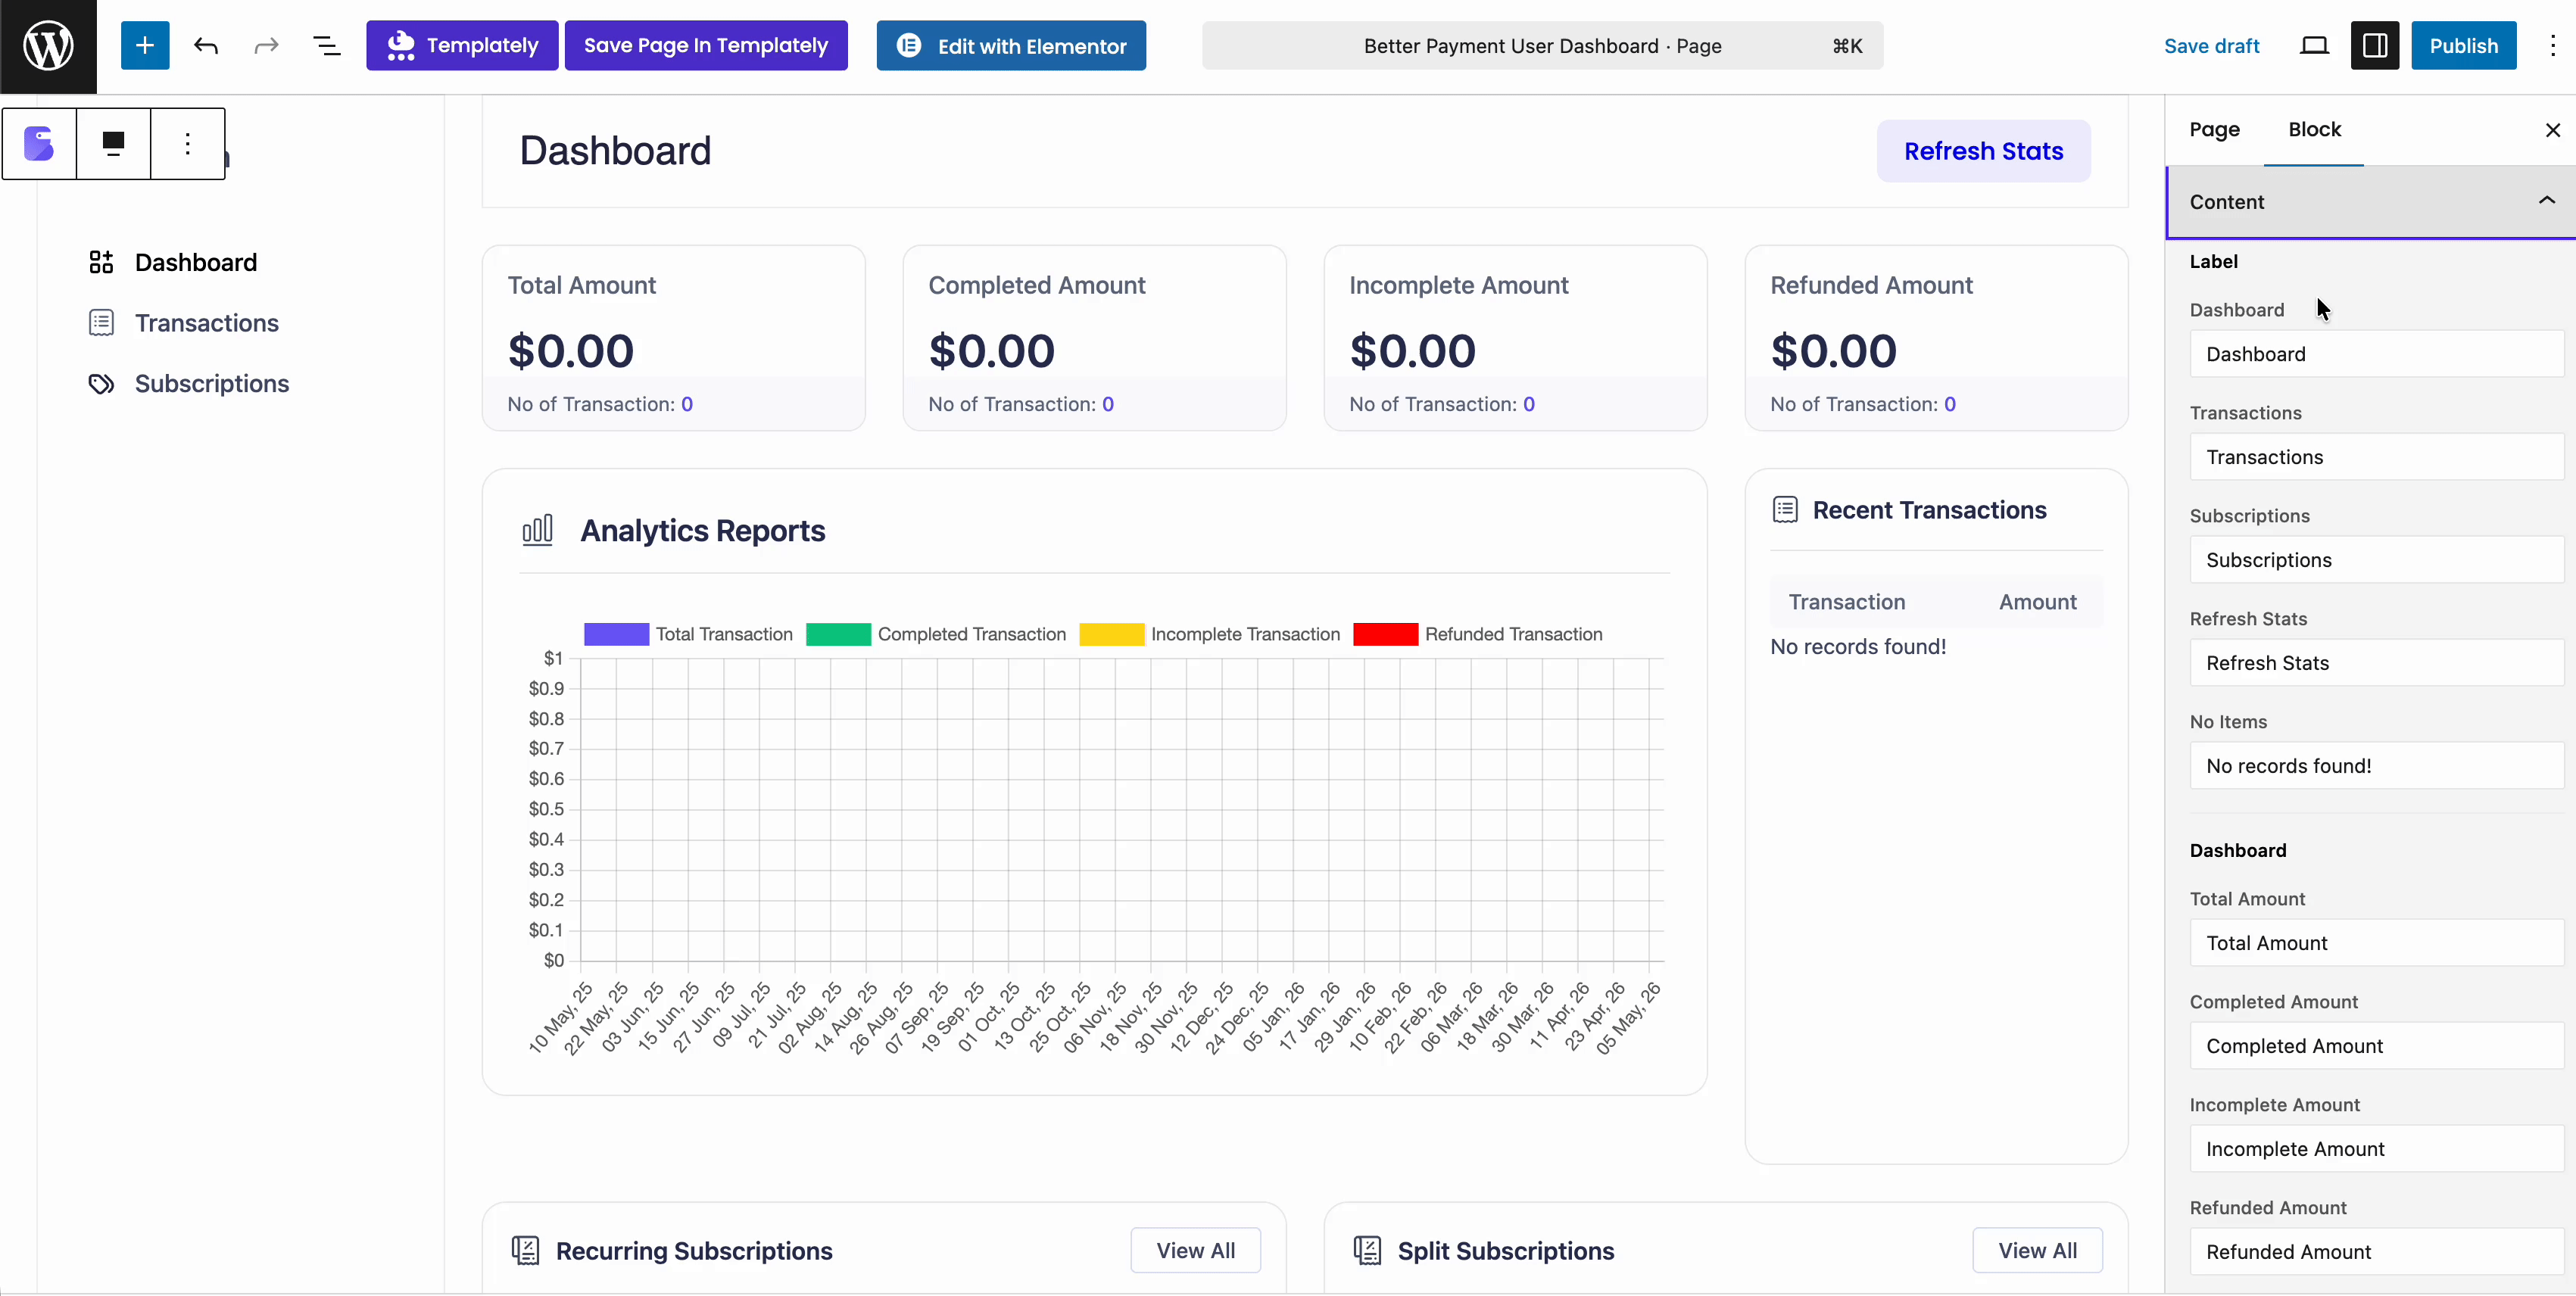Screen dimensions: 2576x1296
Task: Click the Incomplete Amount card title
Action: (1458, 286)
